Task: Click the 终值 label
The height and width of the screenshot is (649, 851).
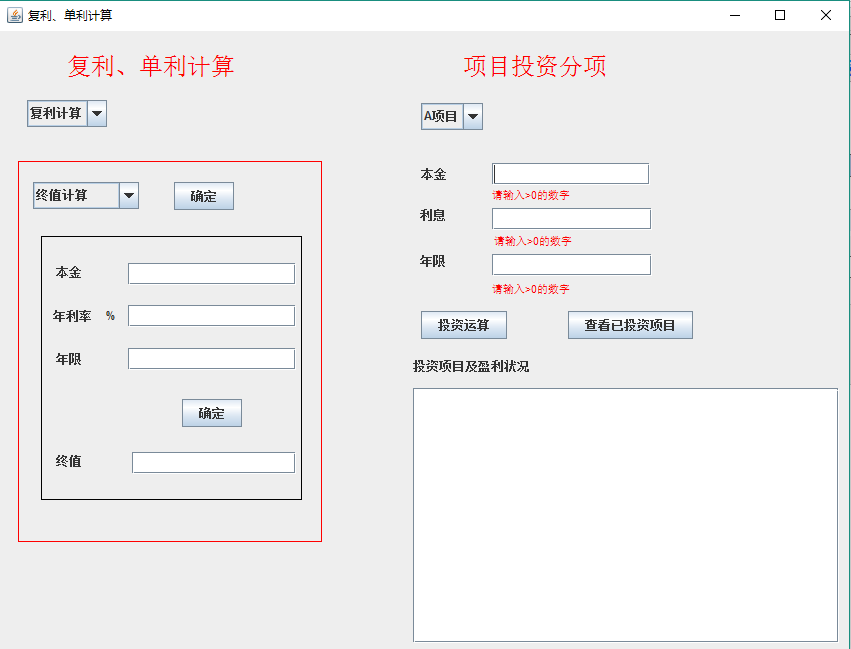Action: point(68,461)
